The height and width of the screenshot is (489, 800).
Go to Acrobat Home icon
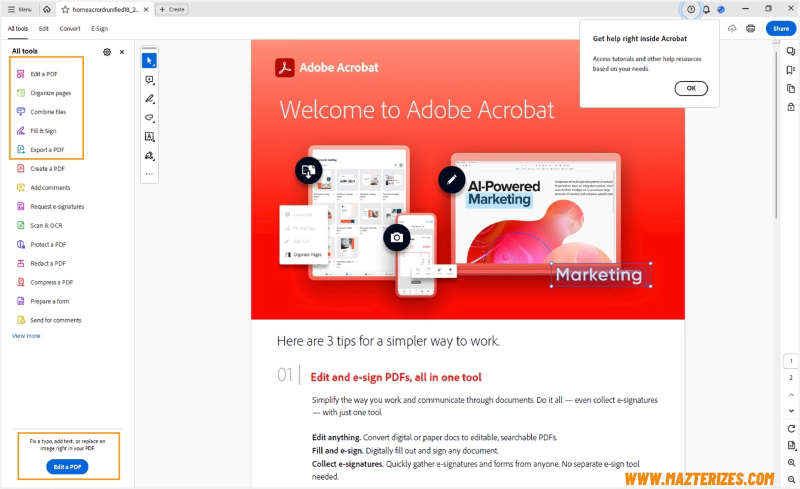46,9
